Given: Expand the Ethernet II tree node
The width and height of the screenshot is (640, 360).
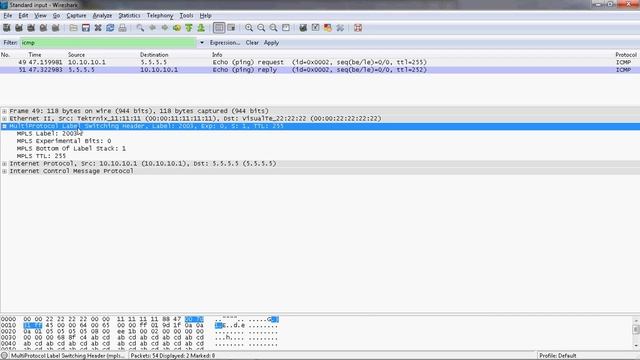Looking at the screenshot, I should 4,118.
